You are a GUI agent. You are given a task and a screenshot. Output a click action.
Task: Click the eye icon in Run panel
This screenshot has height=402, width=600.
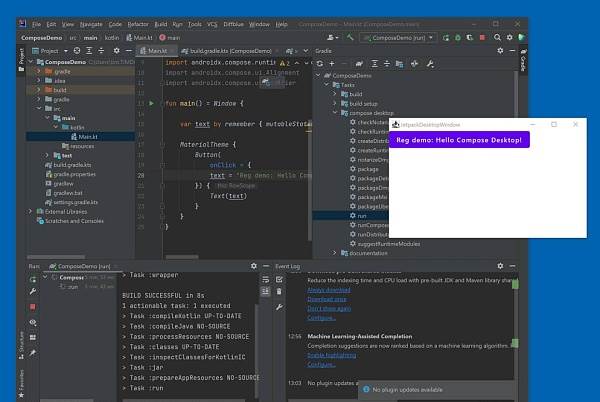click(x=33, y=322)
